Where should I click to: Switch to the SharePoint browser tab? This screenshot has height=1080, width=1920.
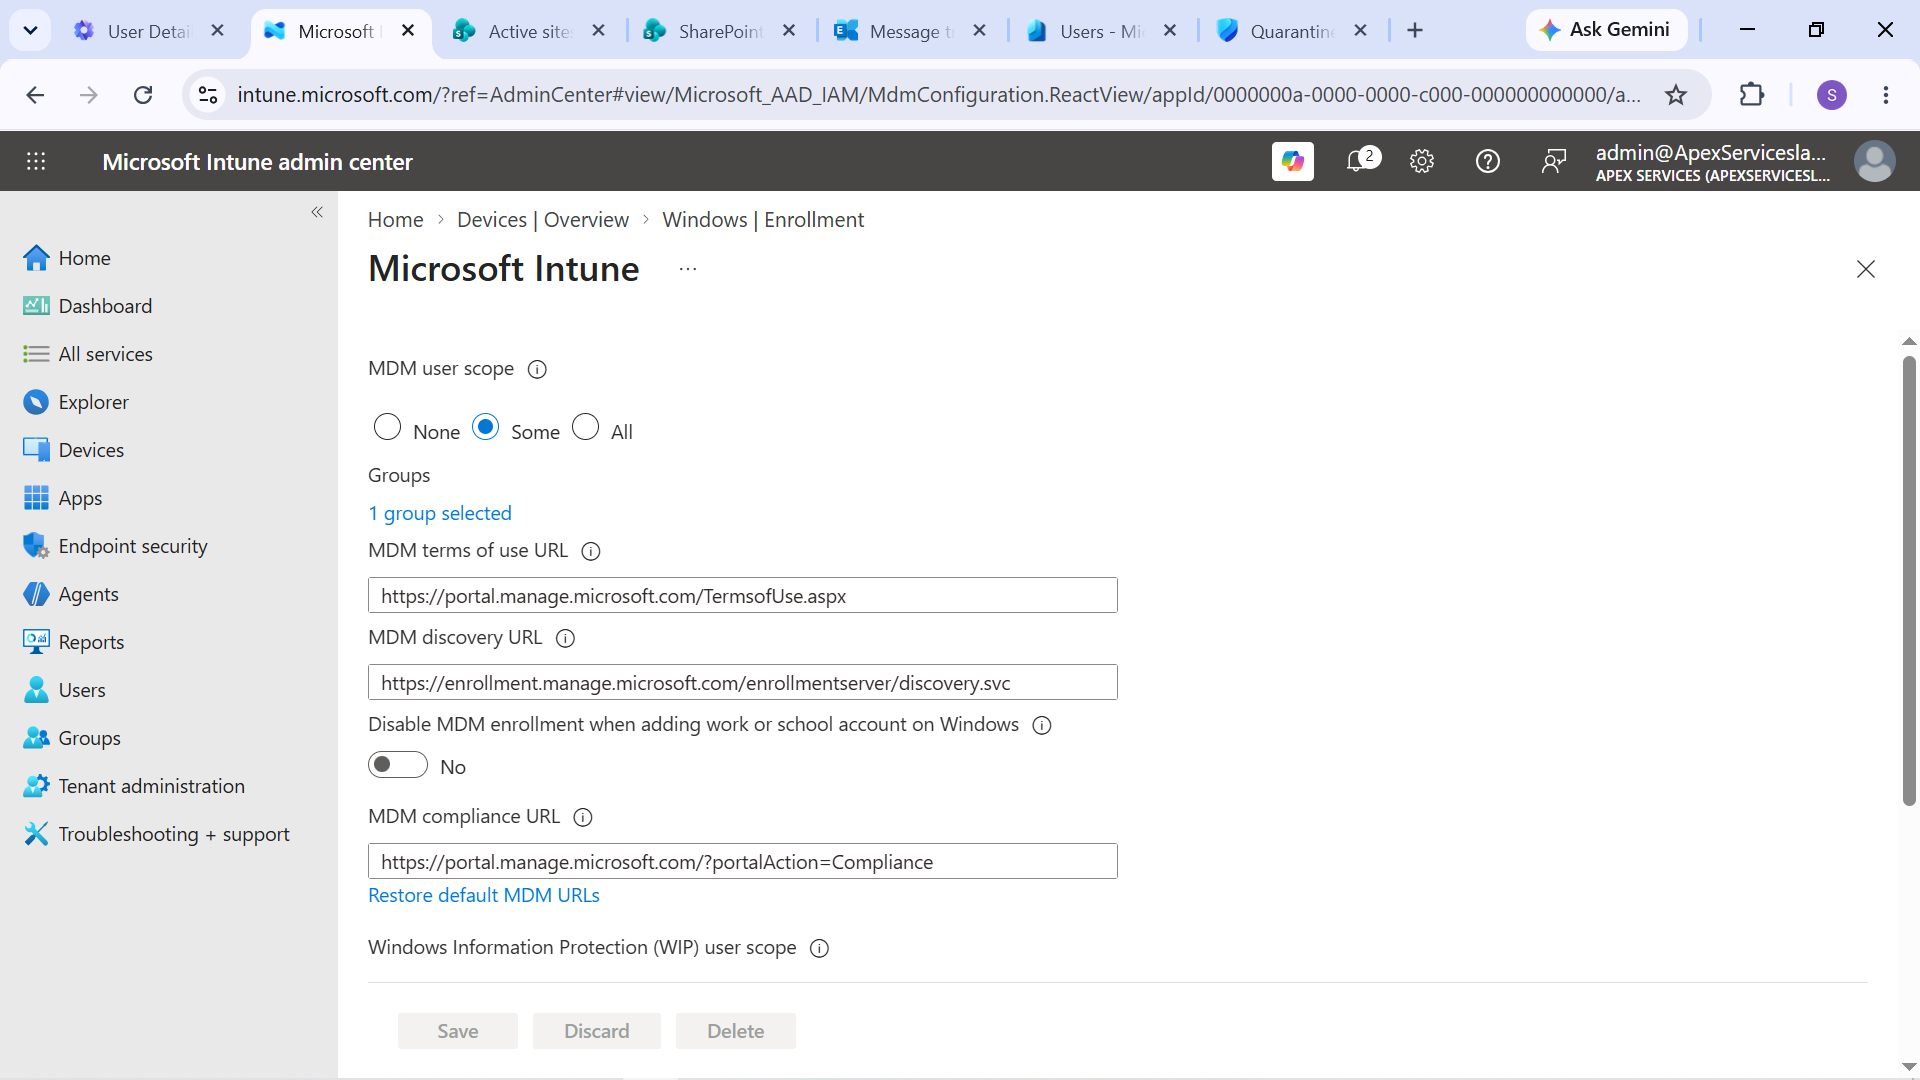pos(721,31)
